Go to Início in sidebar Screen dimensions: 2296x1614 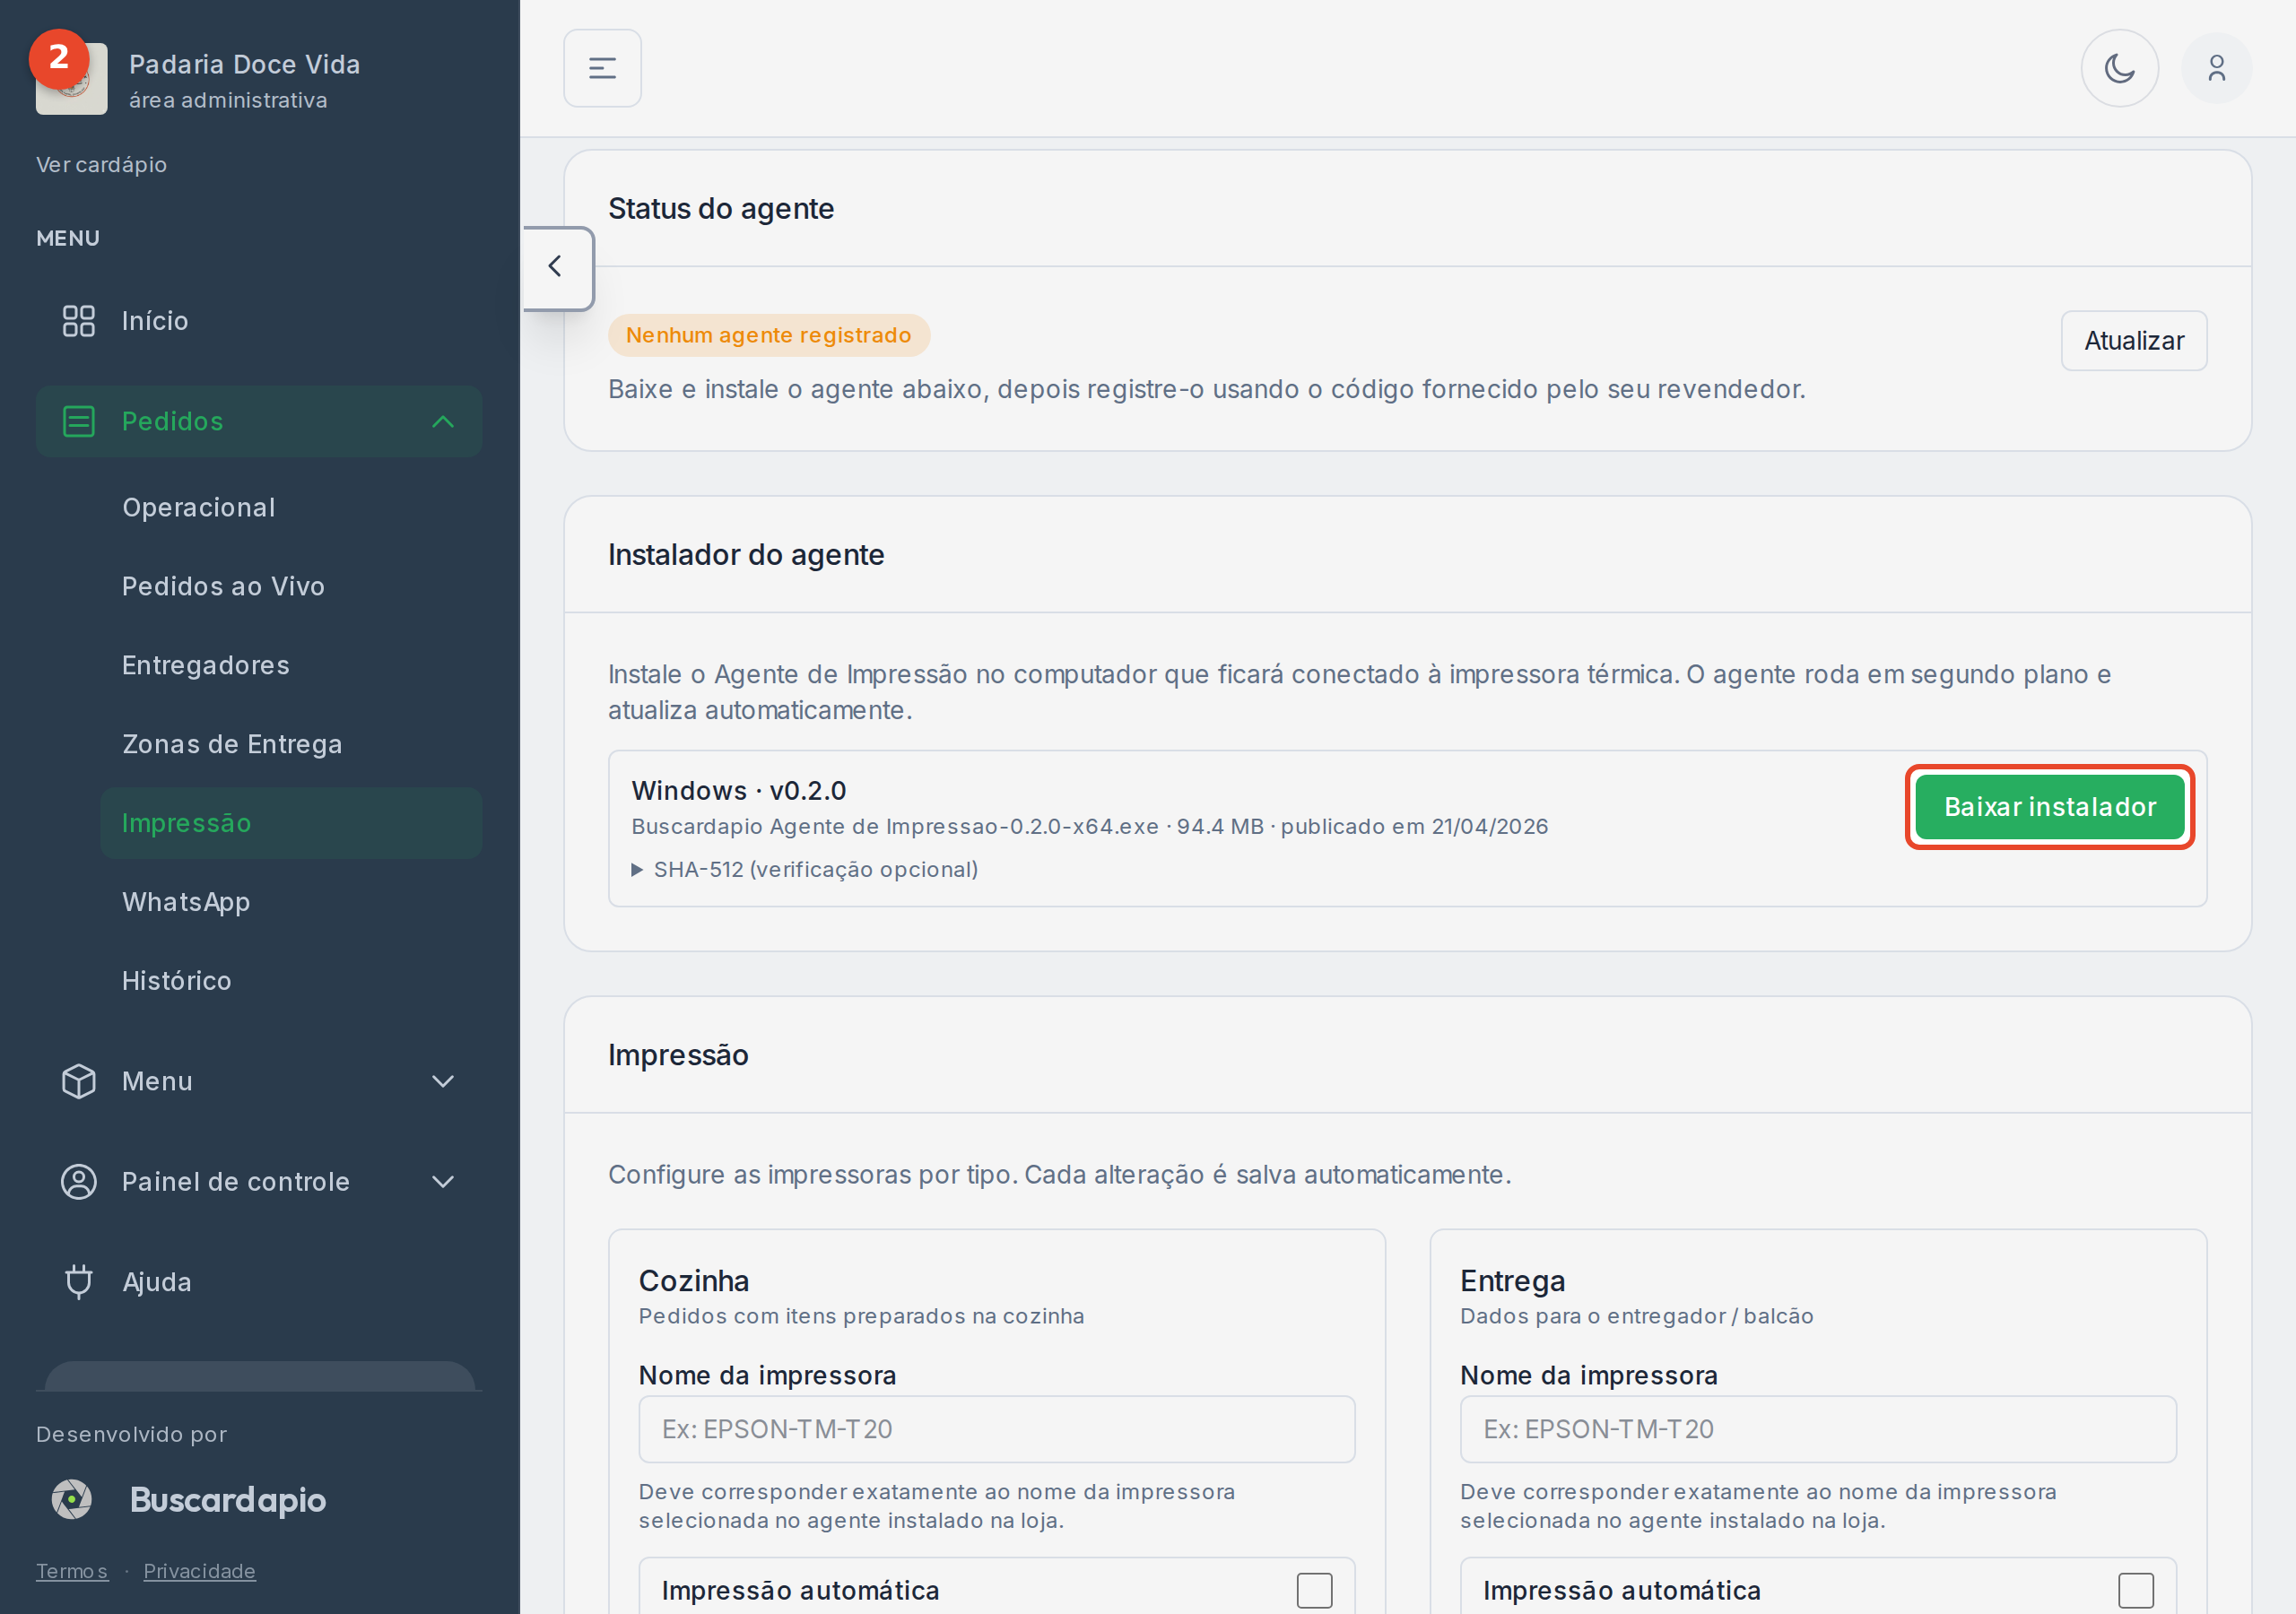coord(259,321)
